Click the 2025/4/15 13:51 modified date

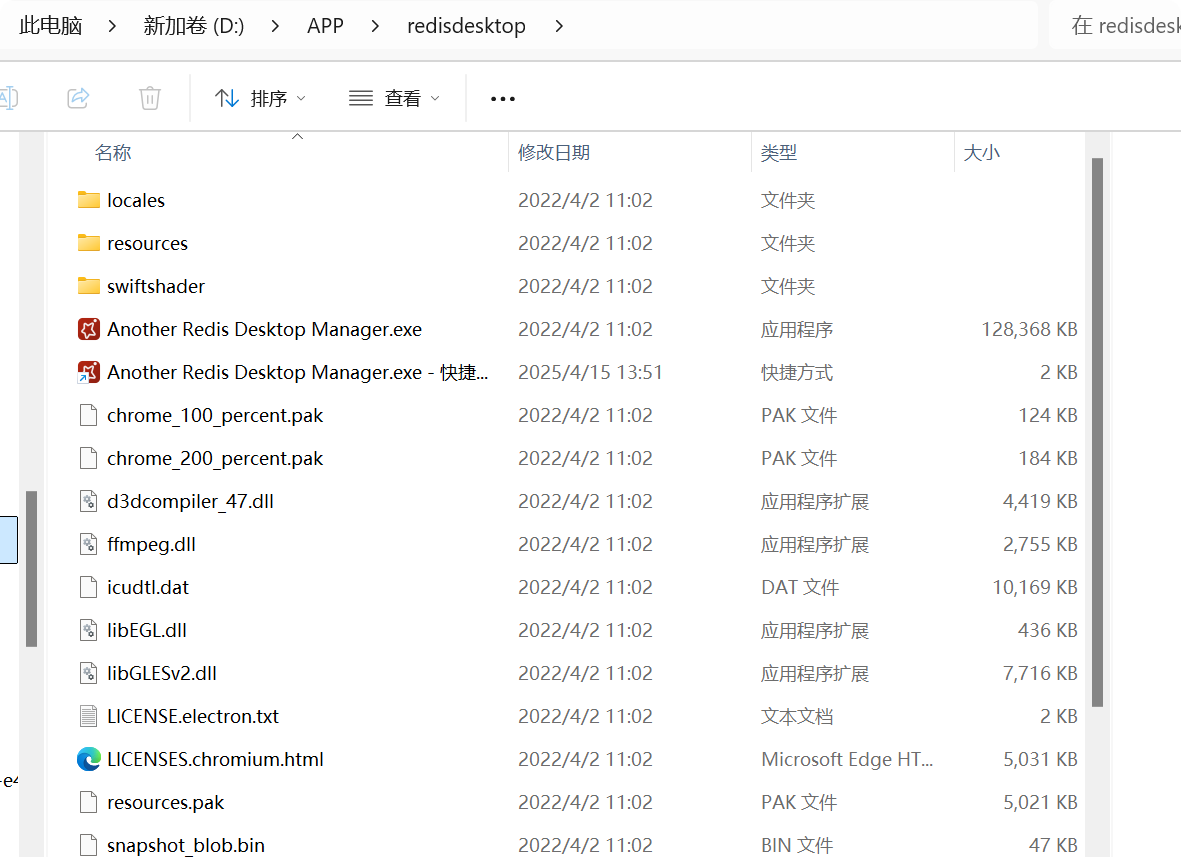pyautogui.click(x=590, y=372)
